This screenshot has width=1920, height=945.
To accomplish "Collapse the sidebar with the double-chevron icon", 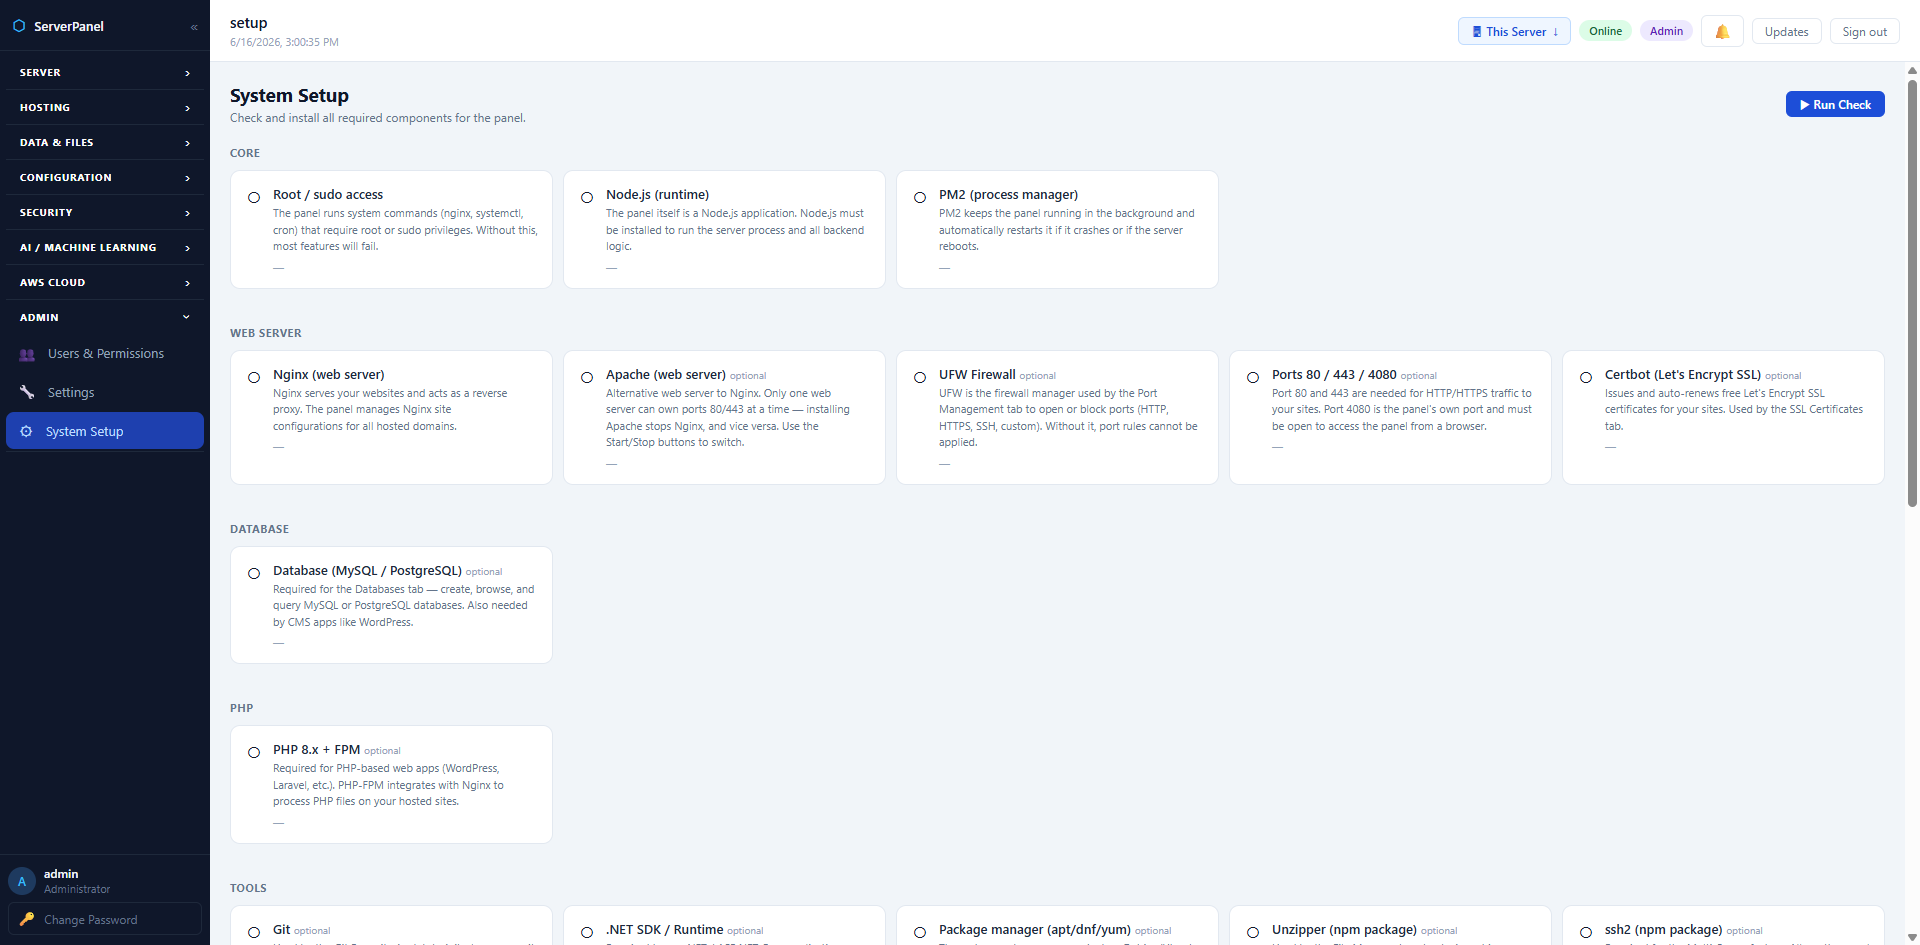I will (194, 27).
